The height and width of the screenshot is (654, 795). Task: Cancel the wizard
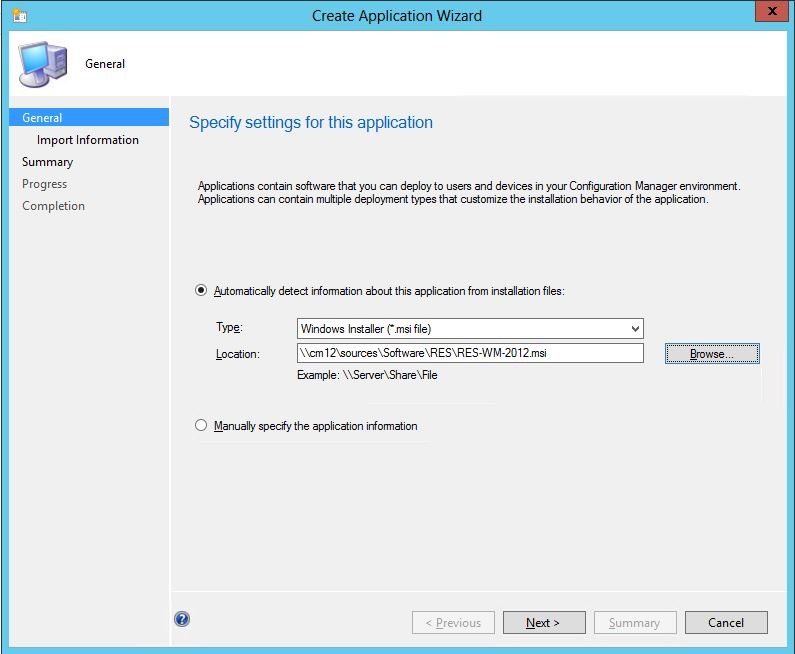point(726,623)
